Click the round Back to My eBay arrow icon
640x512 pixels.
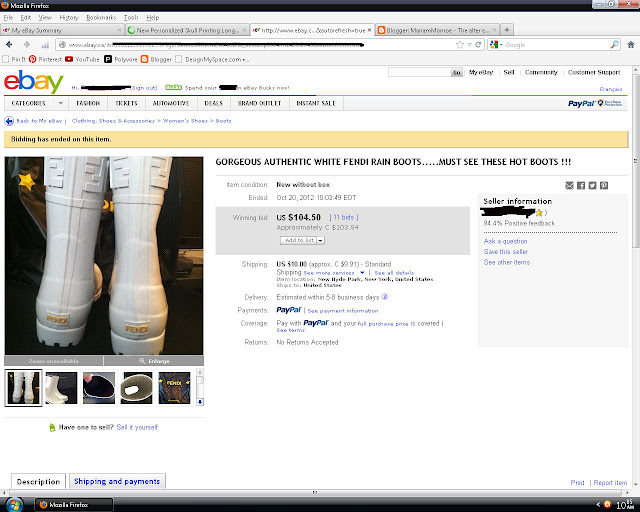pos(9,121)
